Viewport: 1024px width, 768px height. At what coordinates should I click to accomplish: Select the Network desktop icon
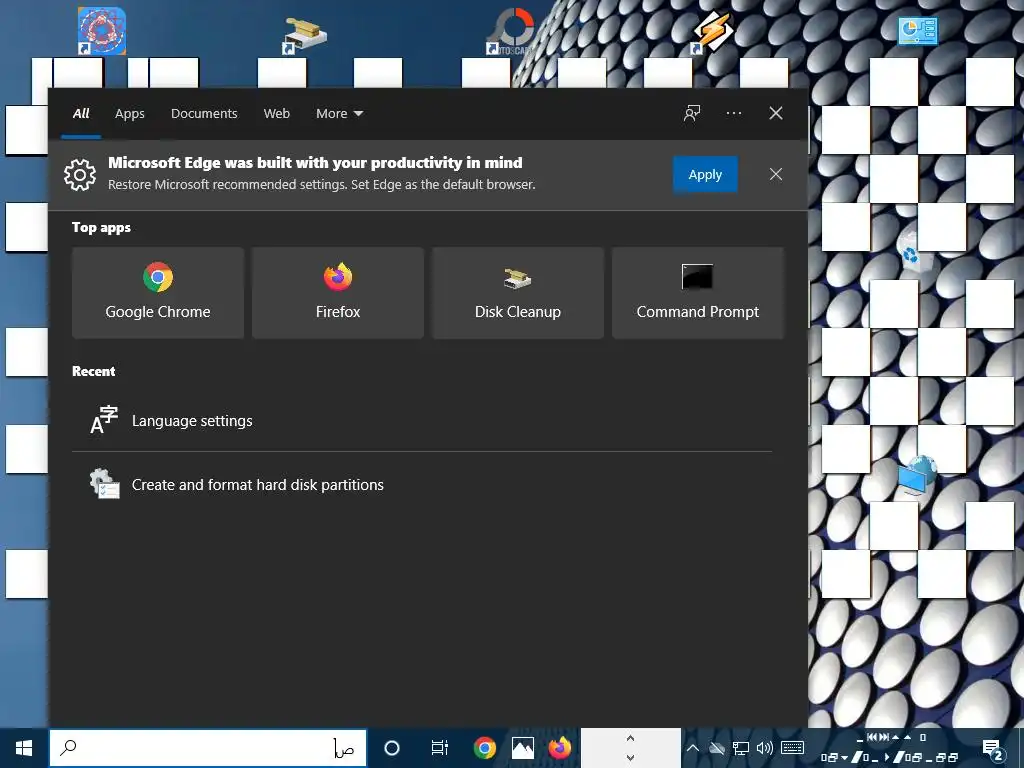(x=917, y=477)
